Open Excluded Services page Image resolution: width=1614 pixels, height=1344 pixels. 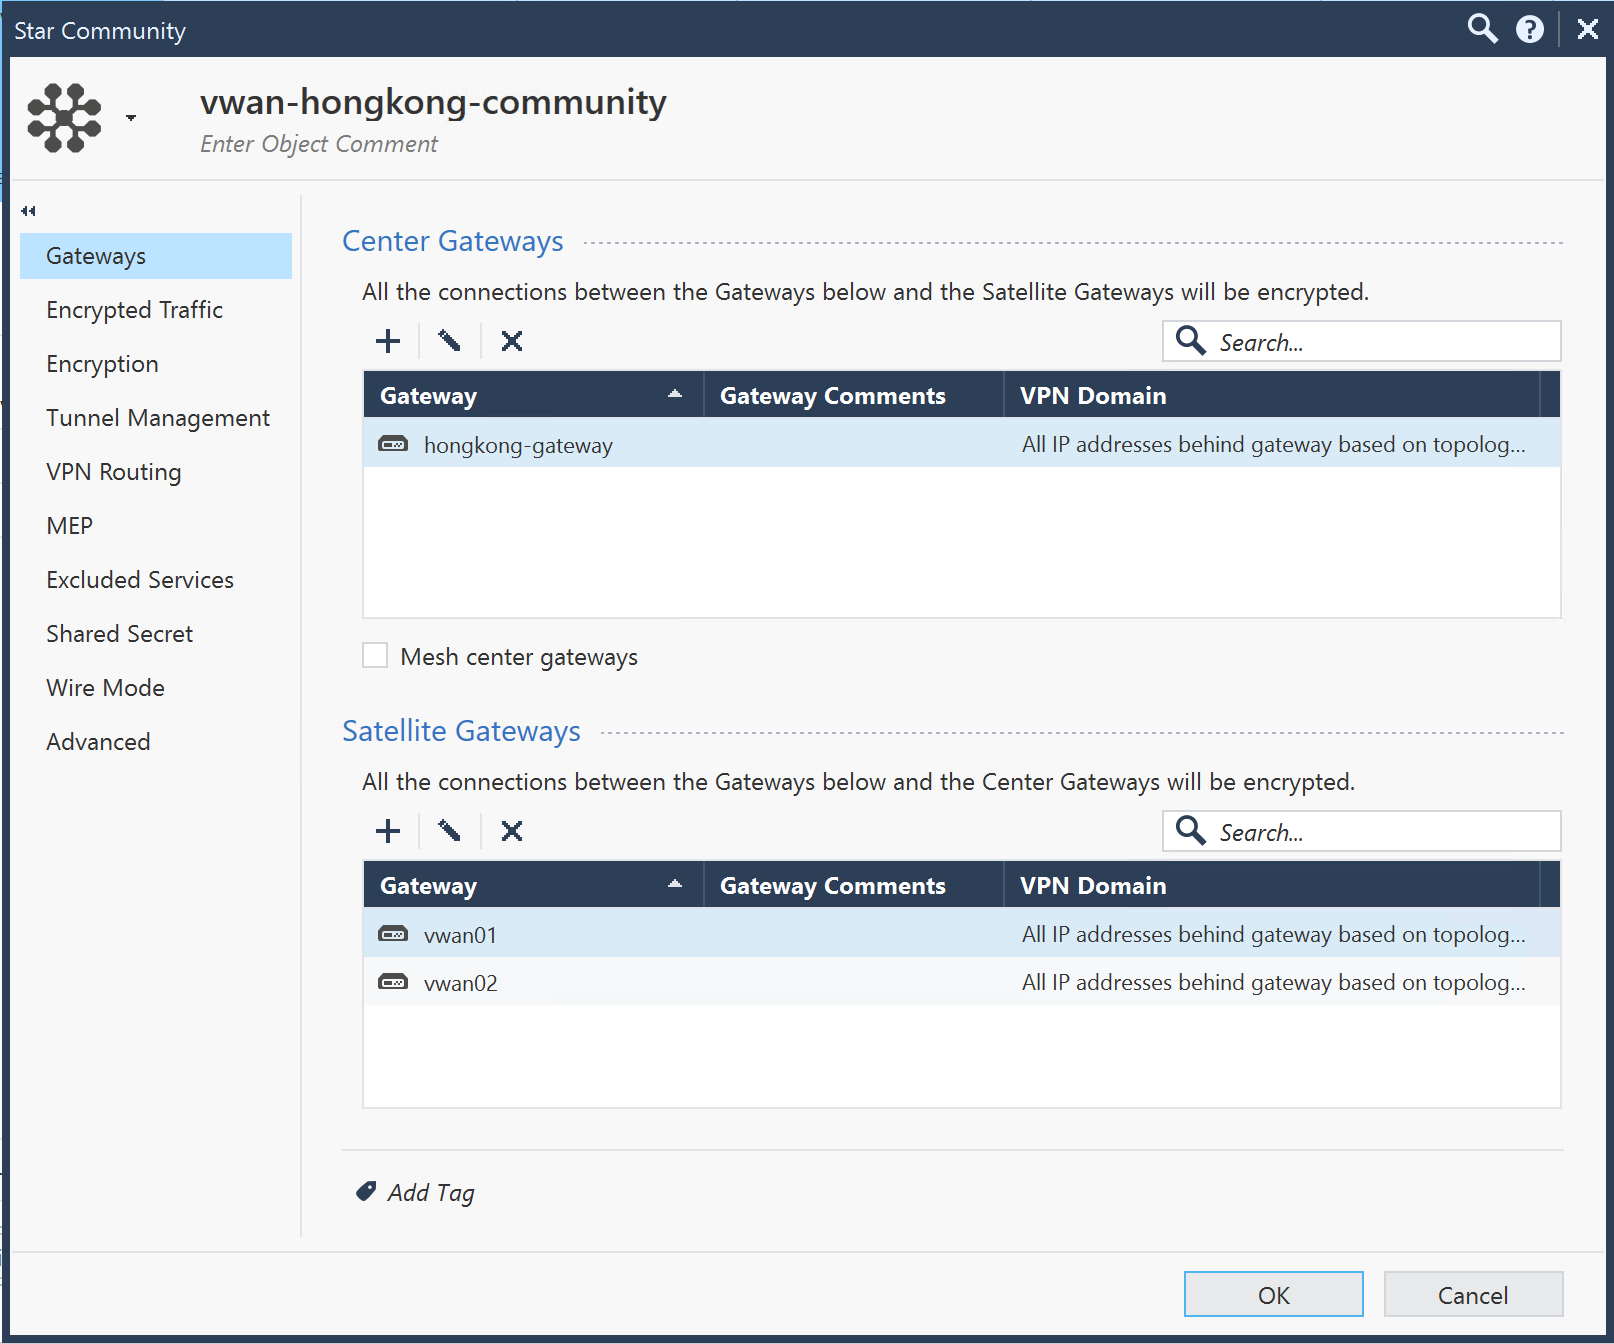156,580
